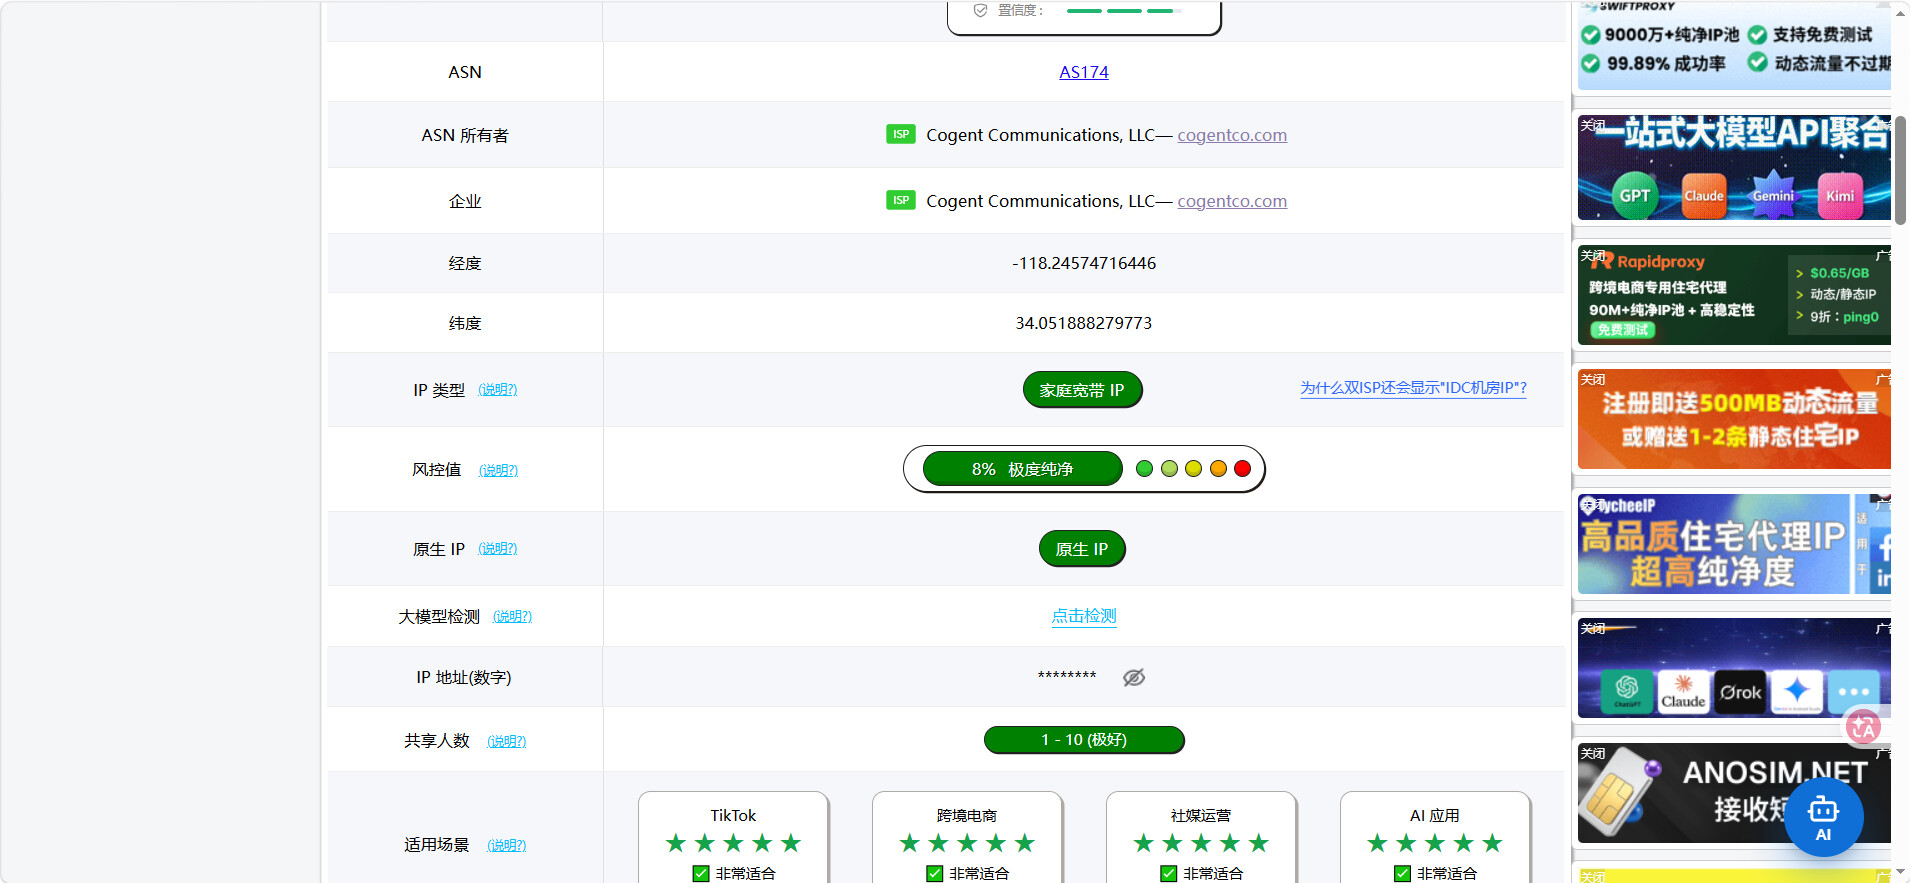Toggle the 非常适合 checkbox in the 社媒运营 card

[x=1169, y=873]
